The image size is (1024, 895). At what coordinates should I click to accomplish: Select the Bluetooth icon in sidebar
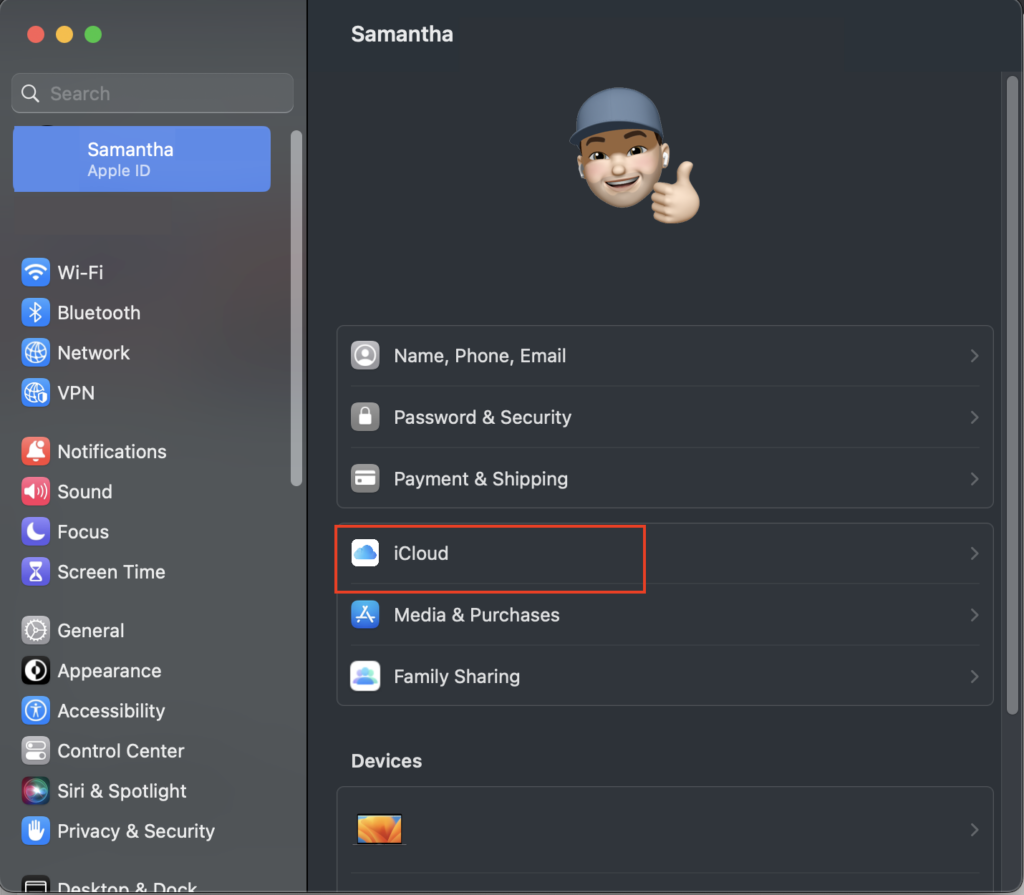tap(36, 313)
